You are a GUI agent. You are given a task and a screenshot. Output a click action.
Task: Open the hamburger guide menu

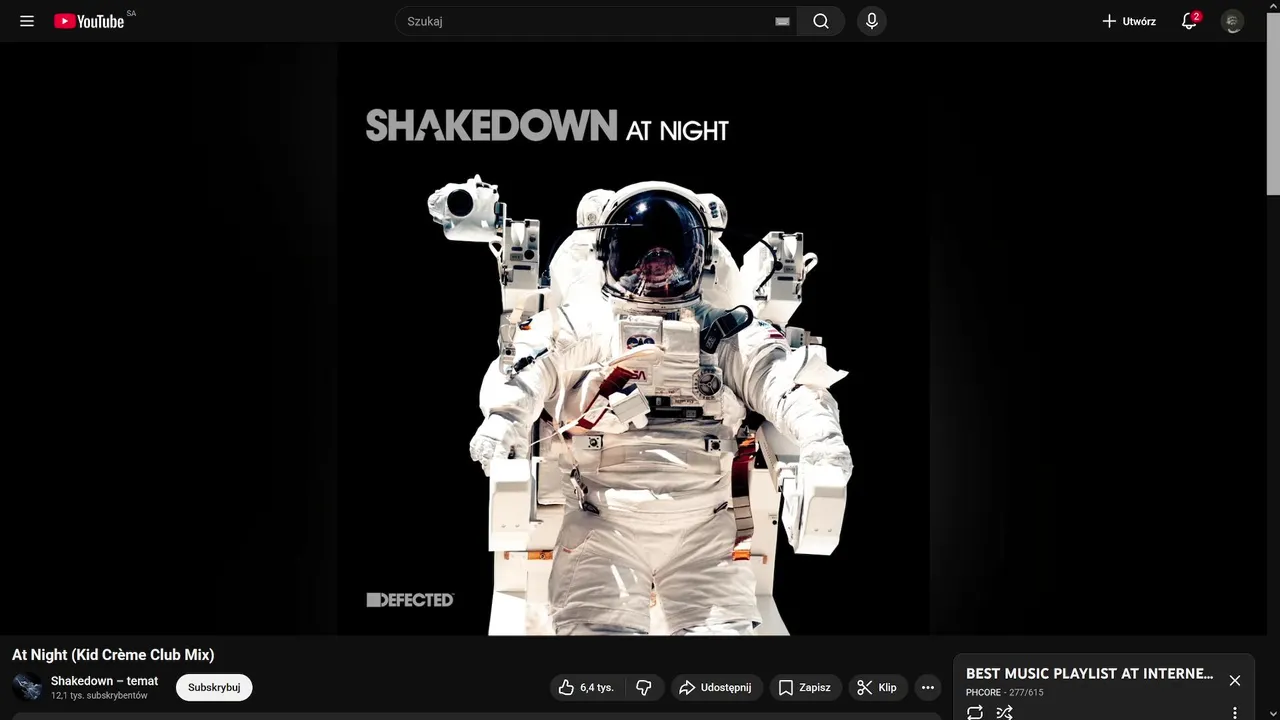click(x=27, y=21)
